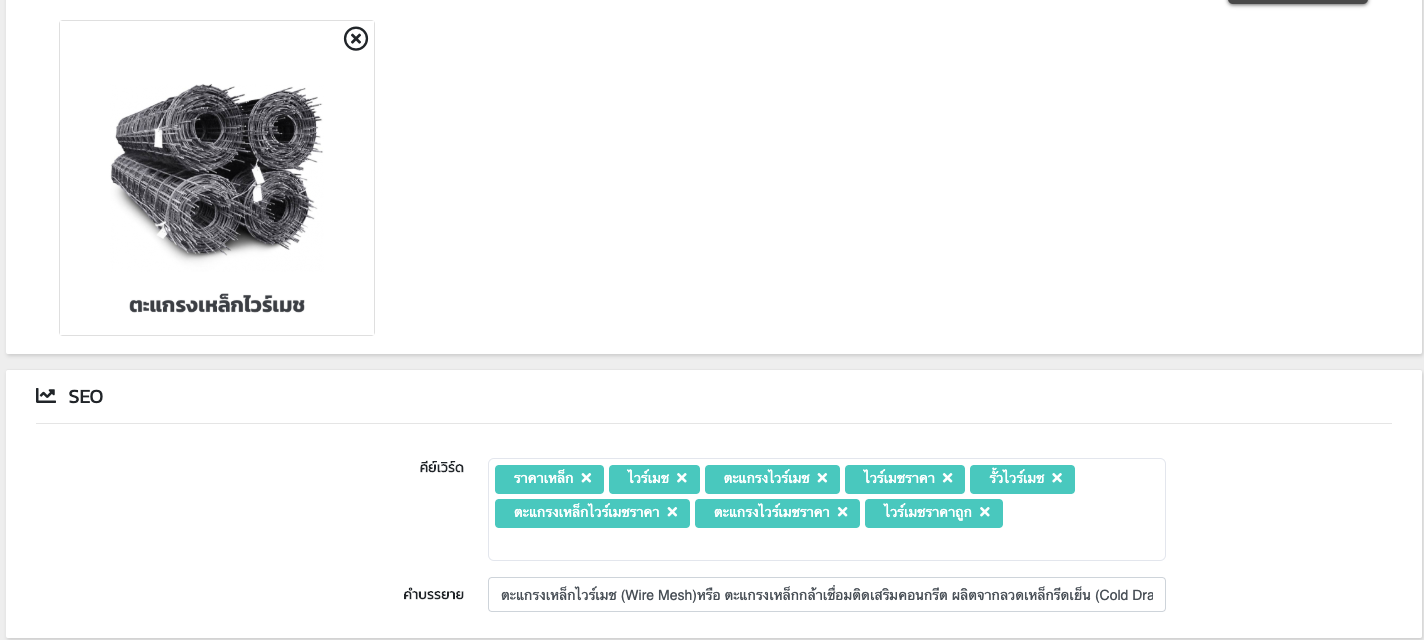The width and height of the screenshot is (1424, 640).
Task: Click the ตะแกรงเหล็กไวร์เมช image caption
Action: (217, 305)
